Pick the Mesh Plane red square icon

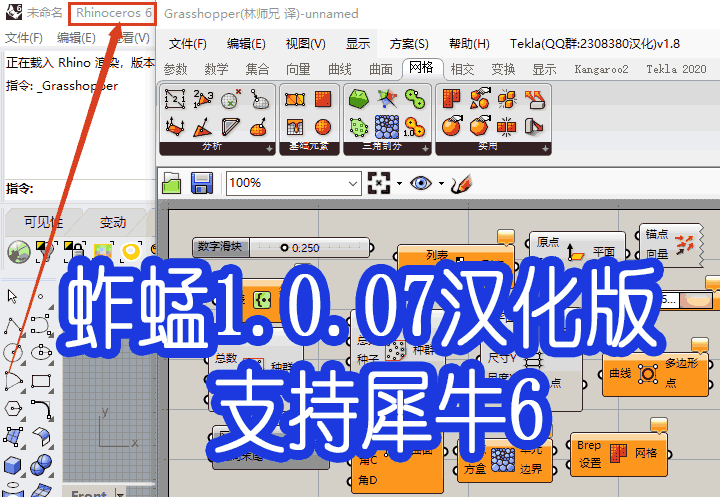tap(323, 99)
